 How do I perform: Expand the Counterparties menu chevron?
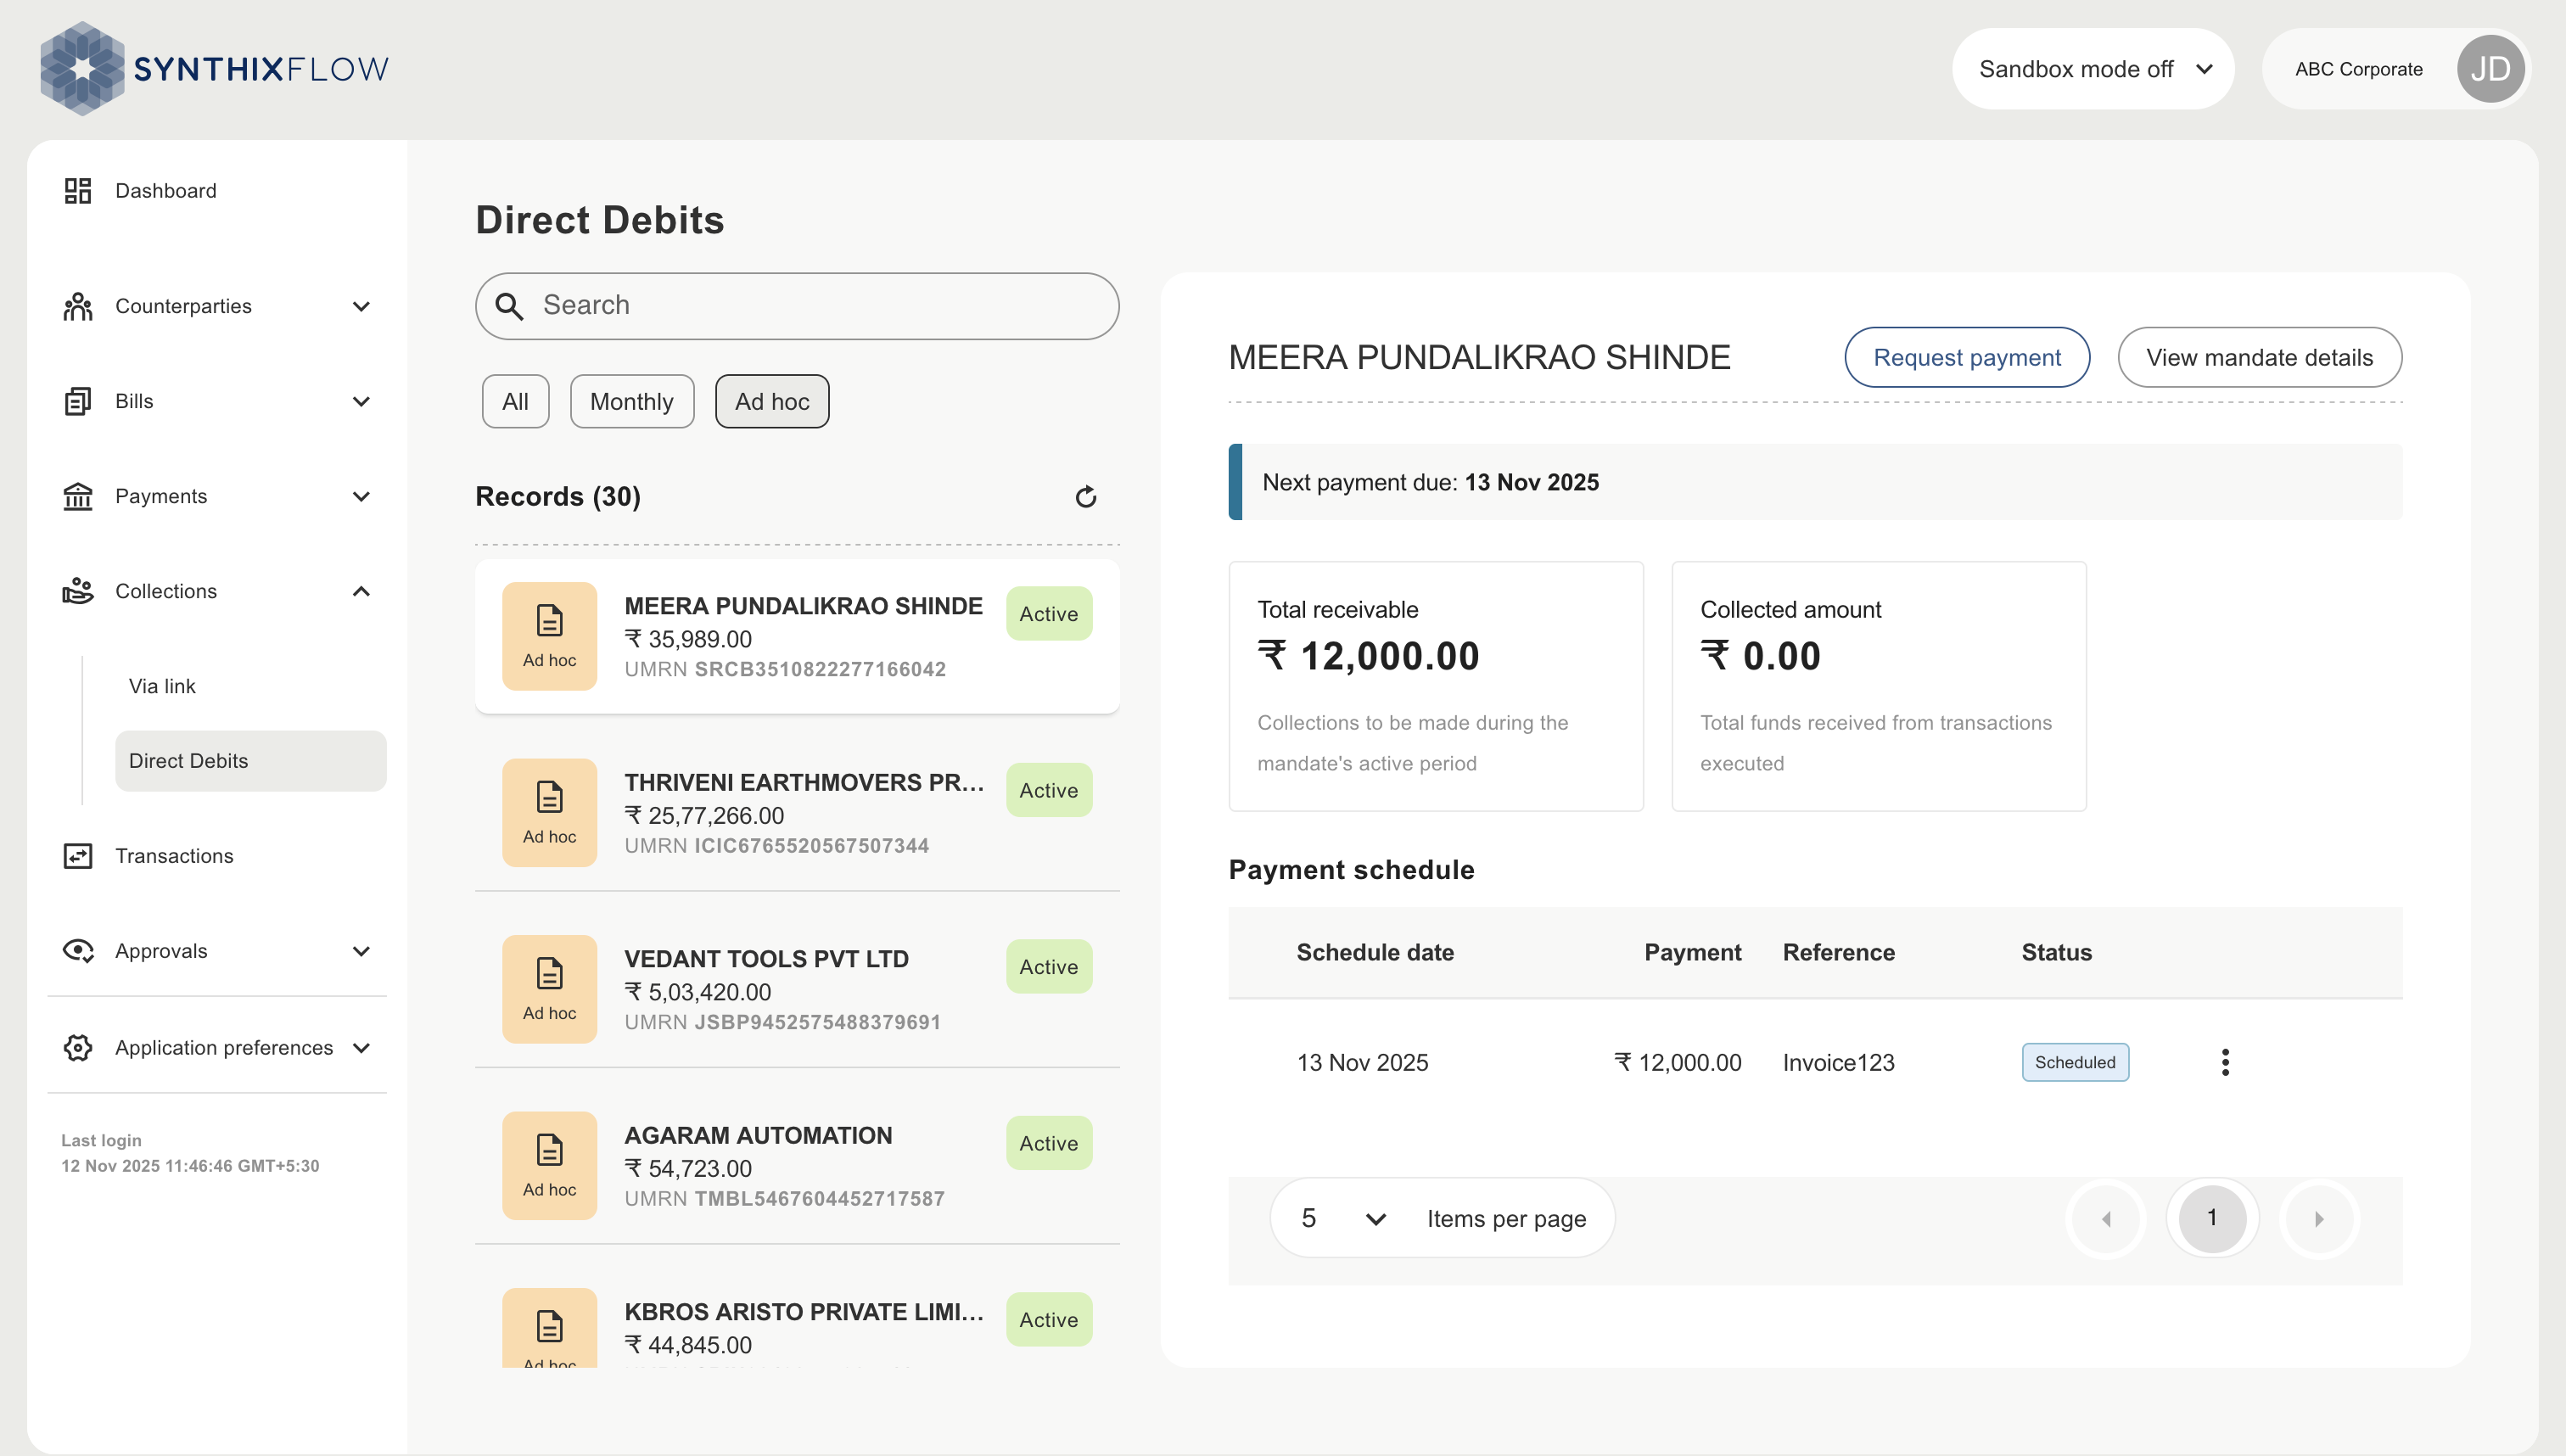click(362, 306)
